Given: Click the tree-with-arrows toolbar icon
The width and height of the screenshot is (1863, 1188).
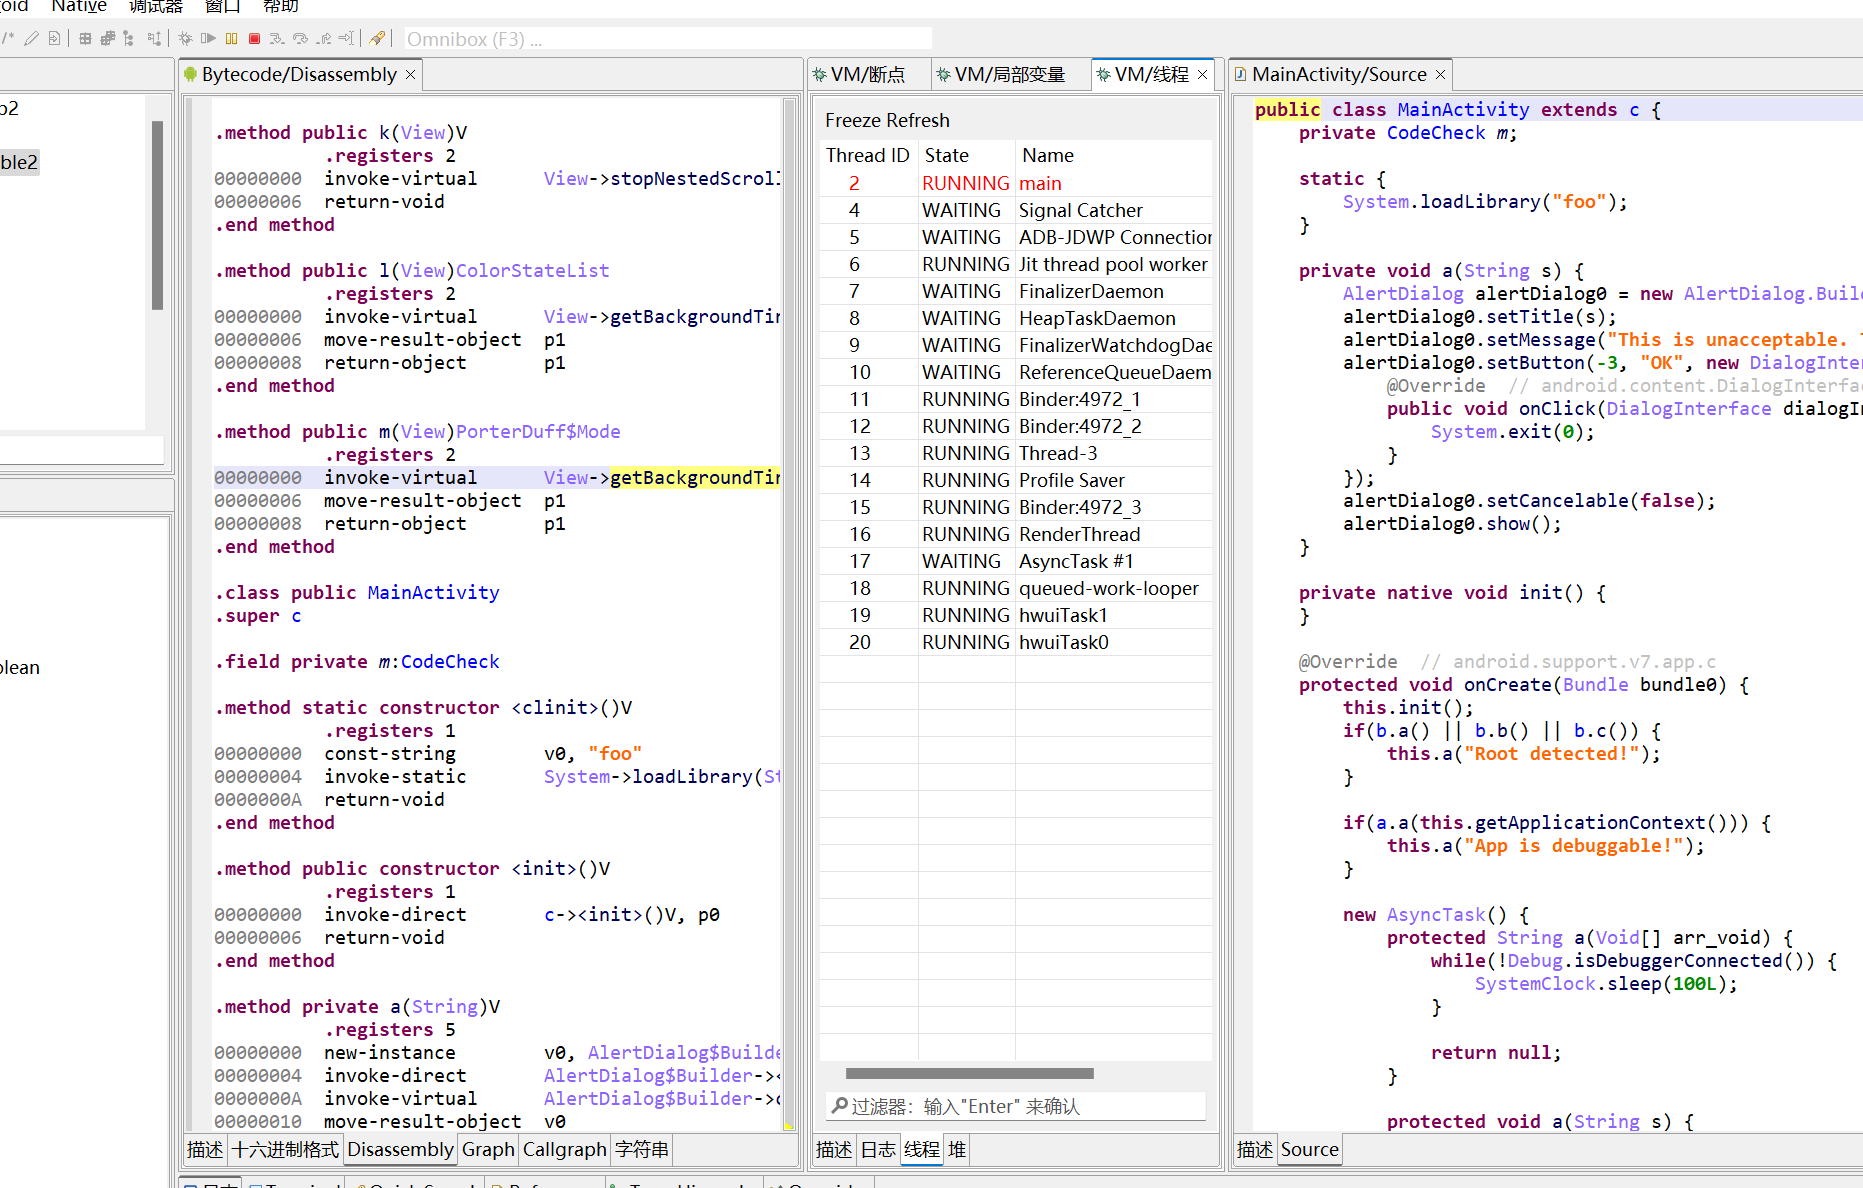Looking at the screenshot, I should click(x=154, y=39).
